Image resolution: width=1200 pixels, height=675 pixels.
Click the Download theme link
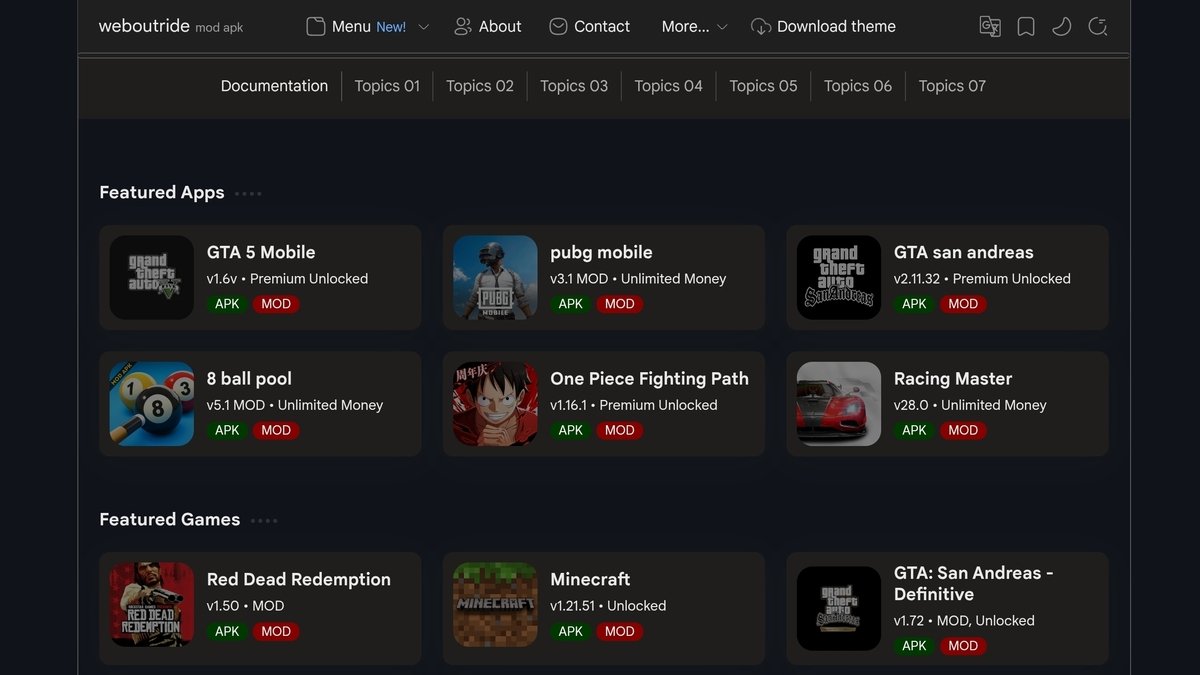[823, 27]
